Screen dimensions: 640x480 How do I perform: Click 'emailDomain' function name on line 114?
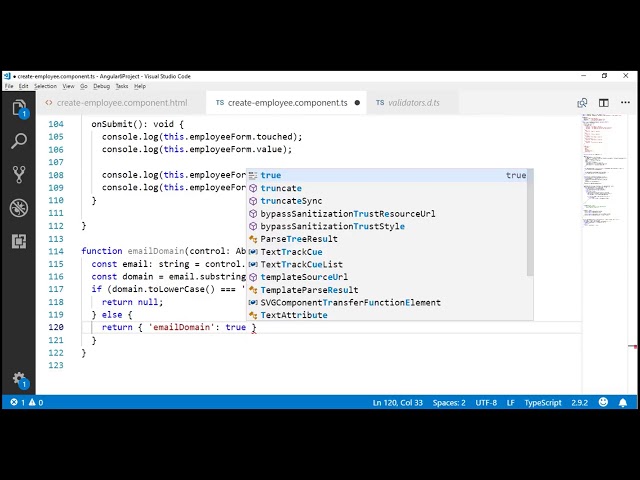(156, 251)
